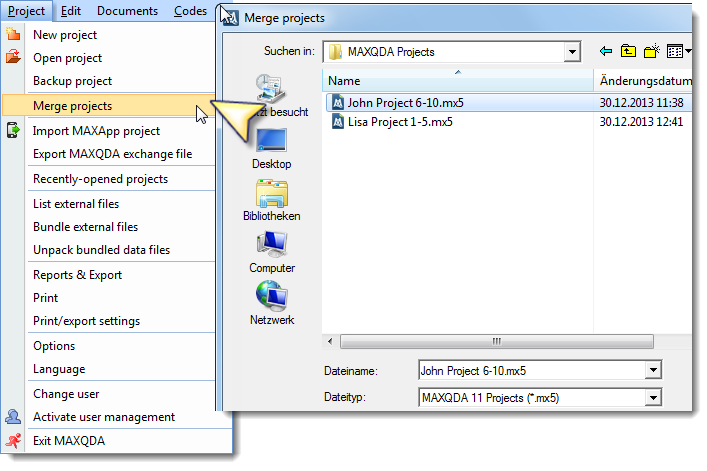Click the MAXQDA Projects folder icon in Suchen in
707x471 pixels.
[x=335, y=52]
